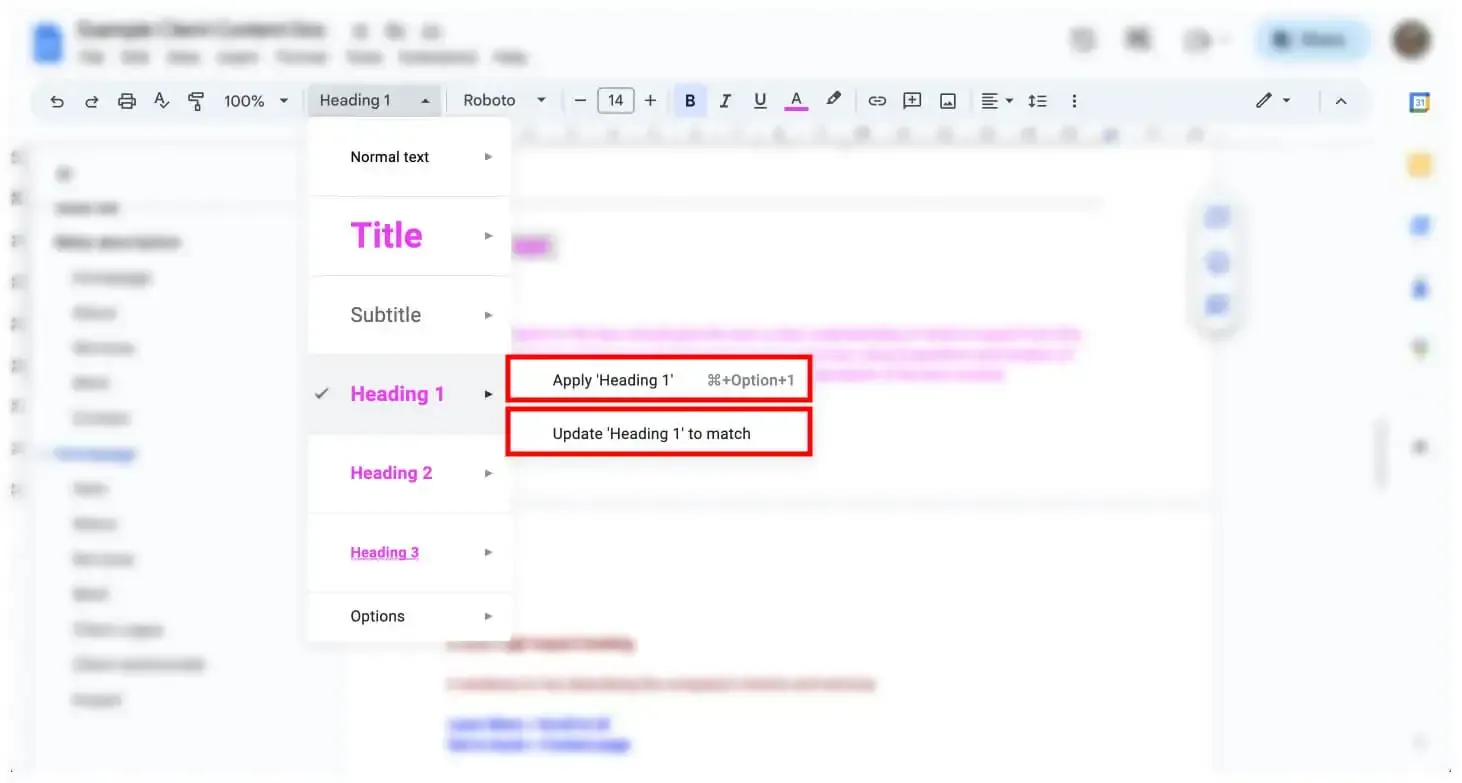
Task: Click the Insert image icon
Action: [948, 101]
